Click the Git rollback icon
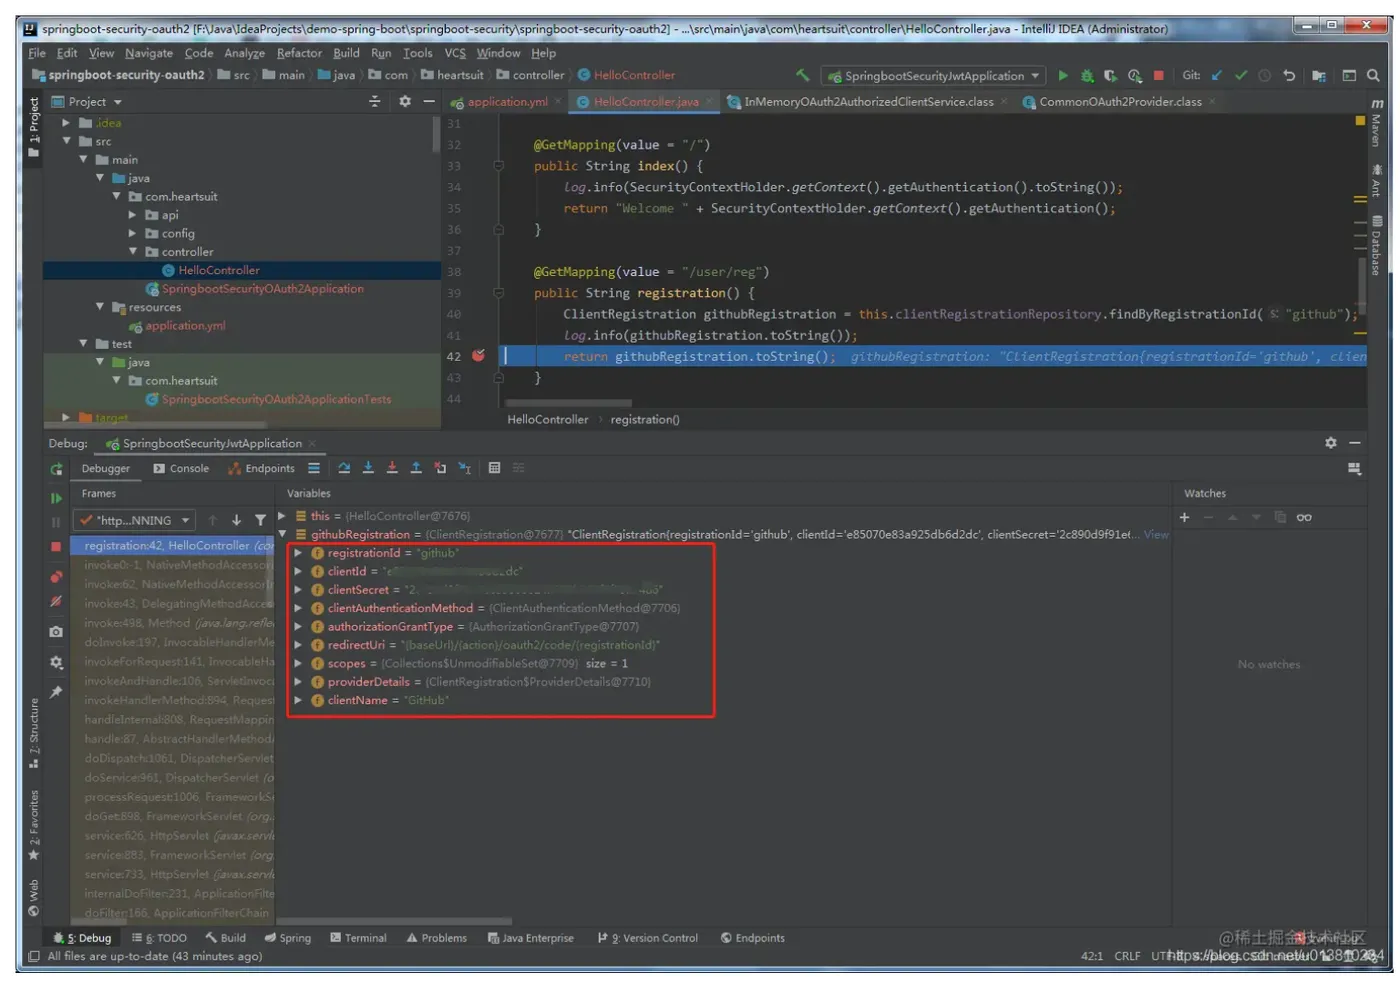Viewport: 1400px width, 983px height. click(1289, 75)
